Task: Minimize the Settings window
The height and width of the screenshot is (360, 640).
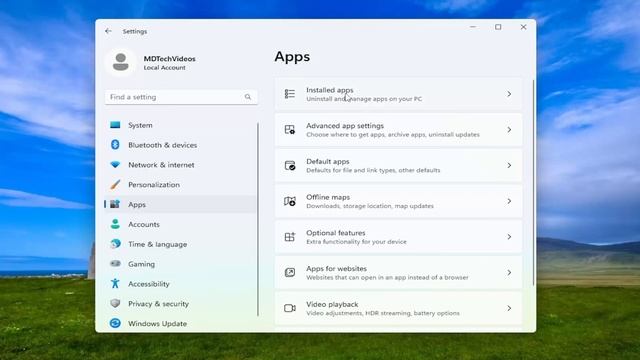Action: pyautogui.click(x=473, y=27)
